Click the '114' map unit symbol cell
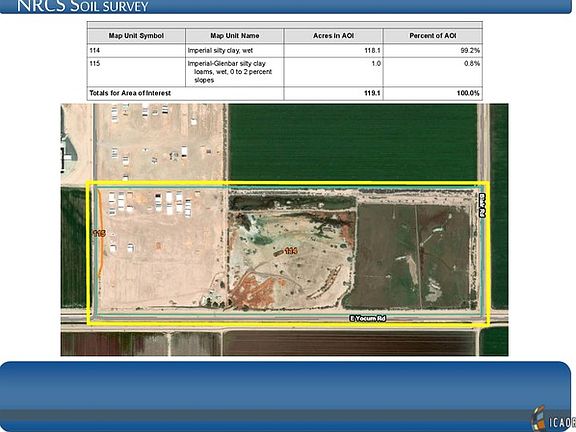The width and height of the screenshot is (576, 432). 136,50
